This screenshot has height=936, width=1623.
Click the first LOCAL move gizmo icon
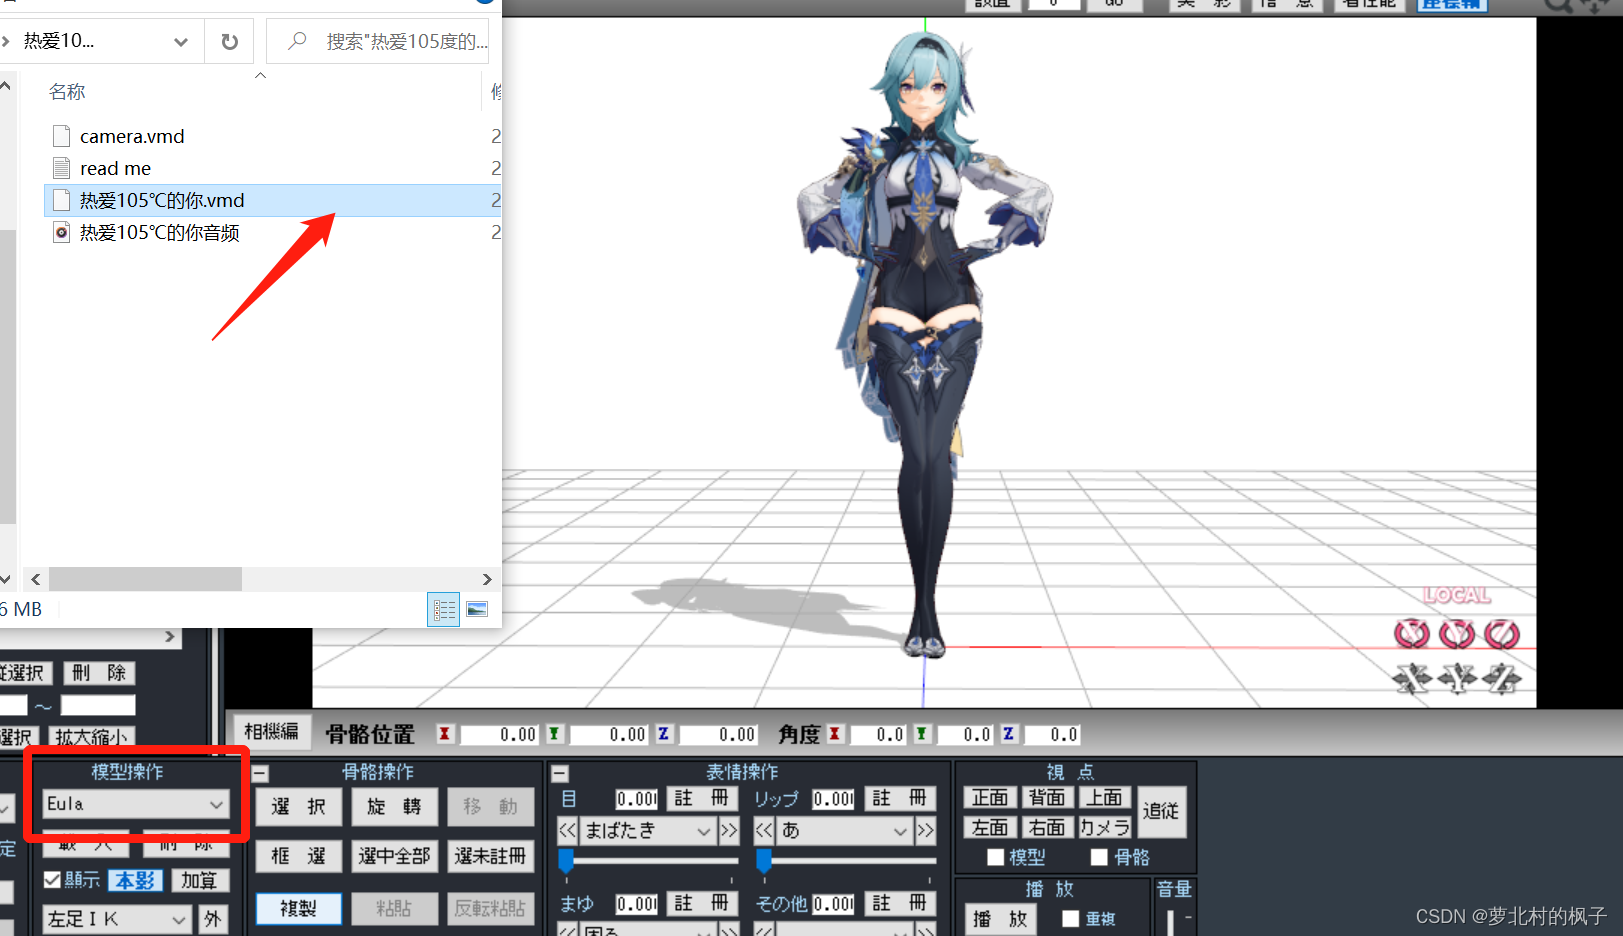1412,679
